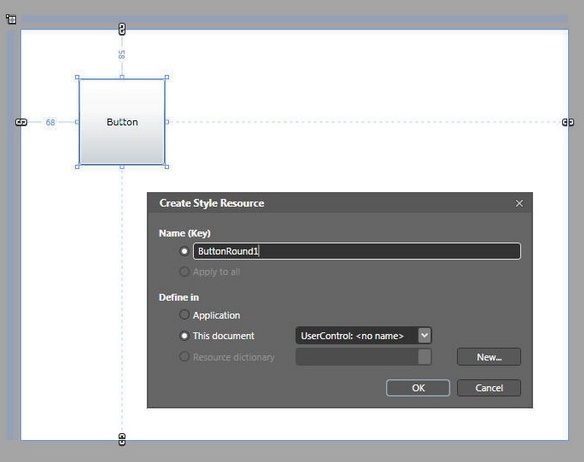
Task: Click the New... resource dictionary button
Action: click(489, 357)
